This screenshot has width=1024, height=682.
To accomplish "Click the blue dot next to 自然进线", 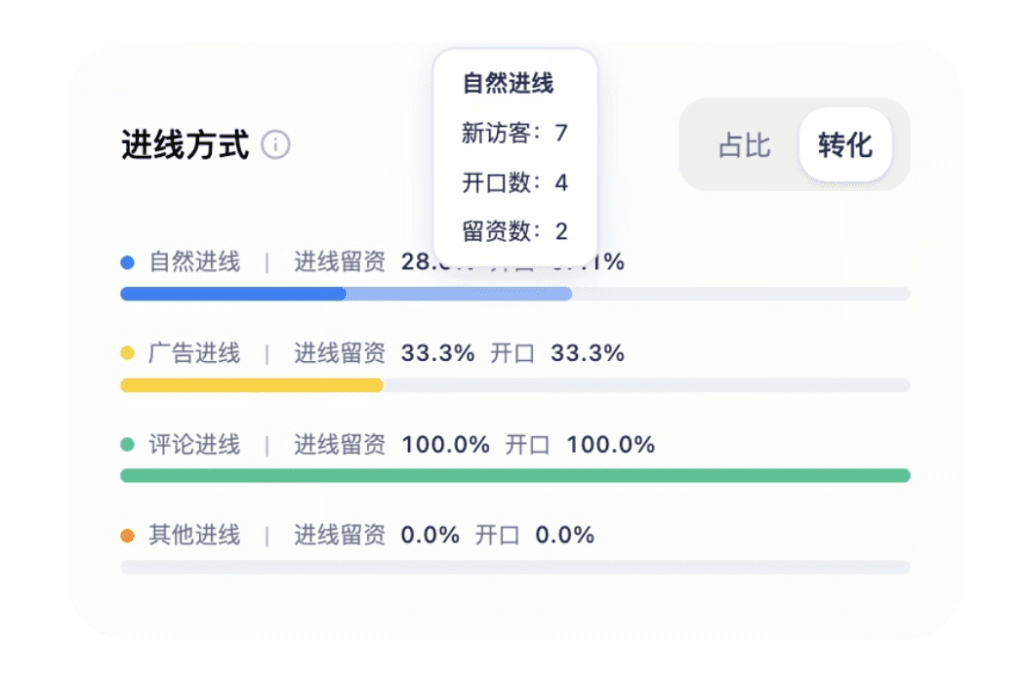I will pyautogui.click(x=127, y=263).
